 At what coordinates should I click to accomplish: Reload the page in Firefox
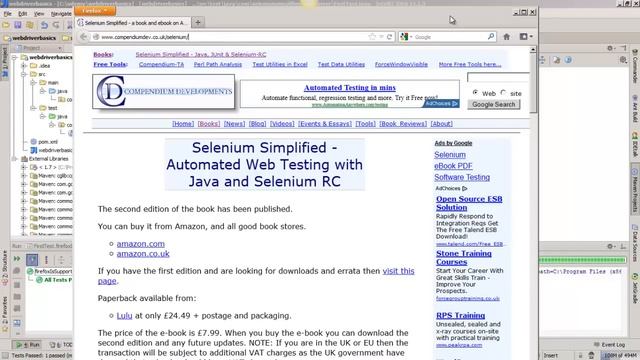(x=389, y=37)
